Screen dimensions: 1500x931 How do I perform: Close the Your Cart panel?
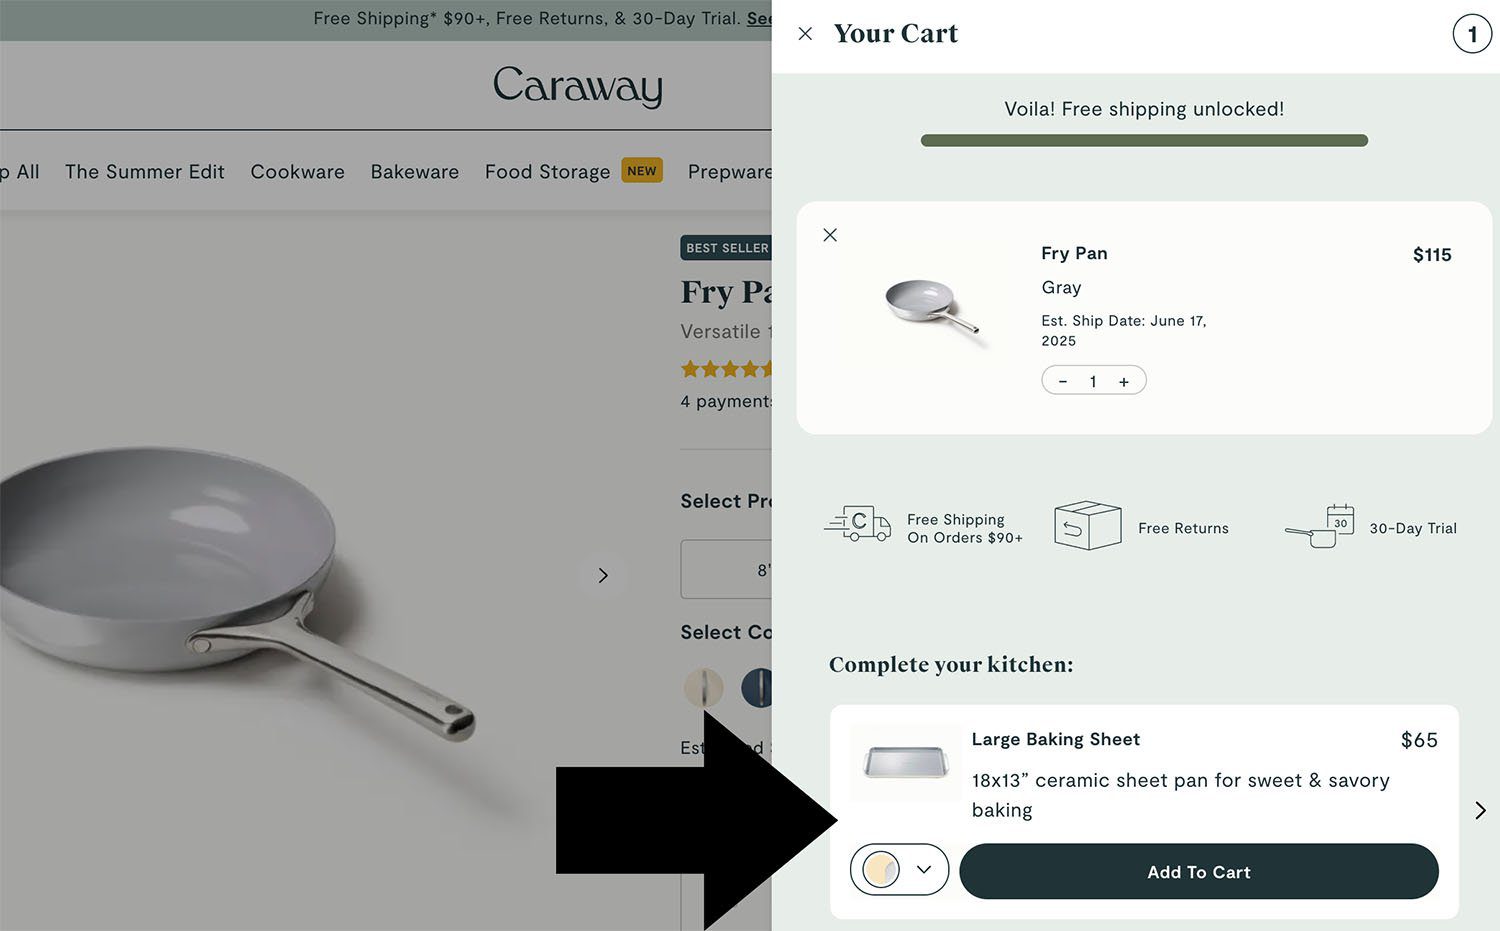(x=805, y=34)
